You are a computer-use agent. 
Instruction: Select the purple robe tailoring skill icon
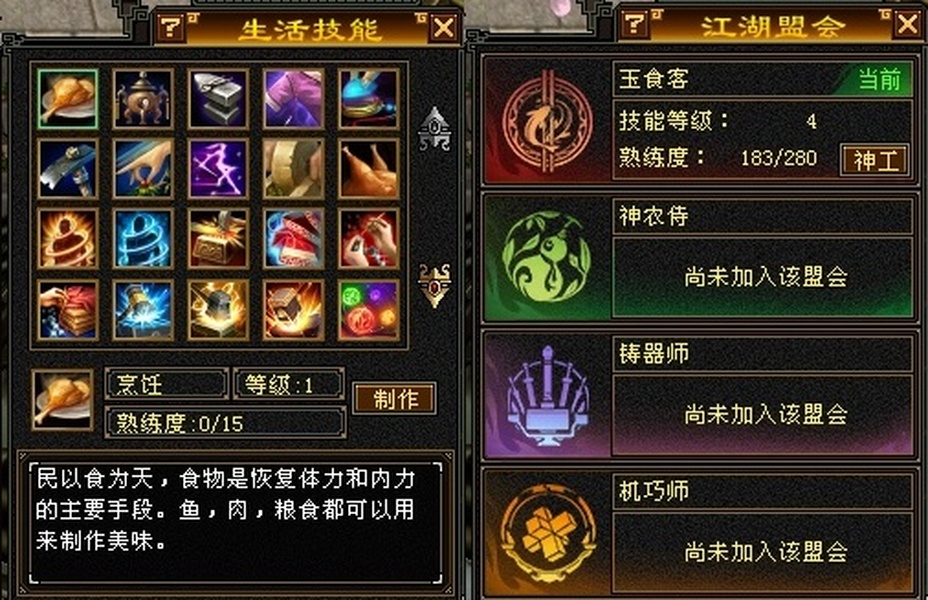293,99
